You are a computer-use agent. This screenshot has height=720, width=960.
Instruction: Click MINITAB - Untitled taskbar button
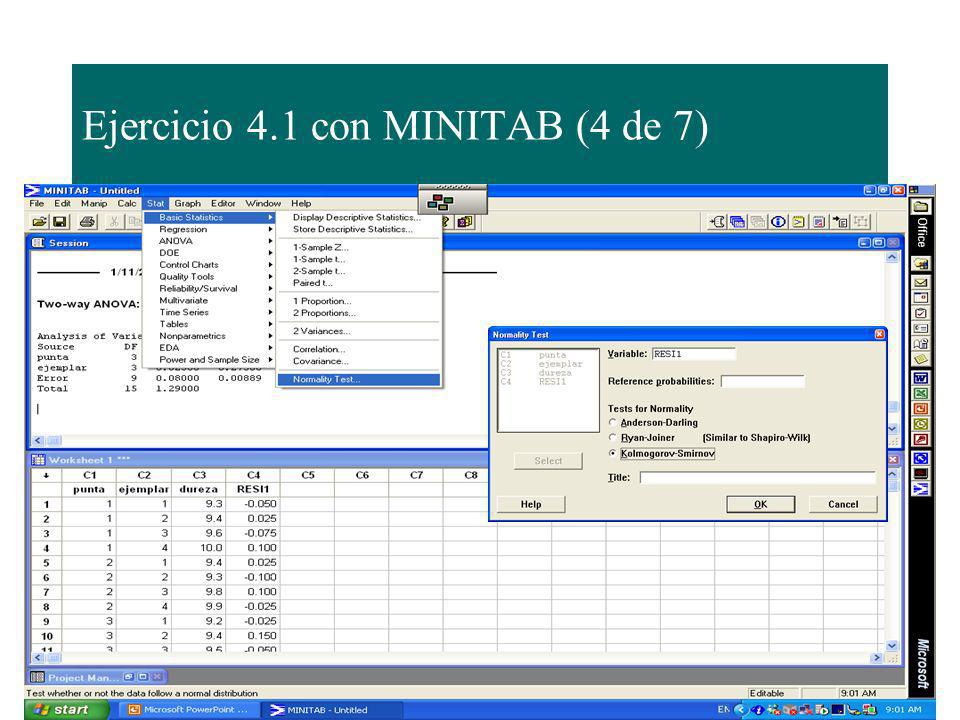click(x=332, y=710)
